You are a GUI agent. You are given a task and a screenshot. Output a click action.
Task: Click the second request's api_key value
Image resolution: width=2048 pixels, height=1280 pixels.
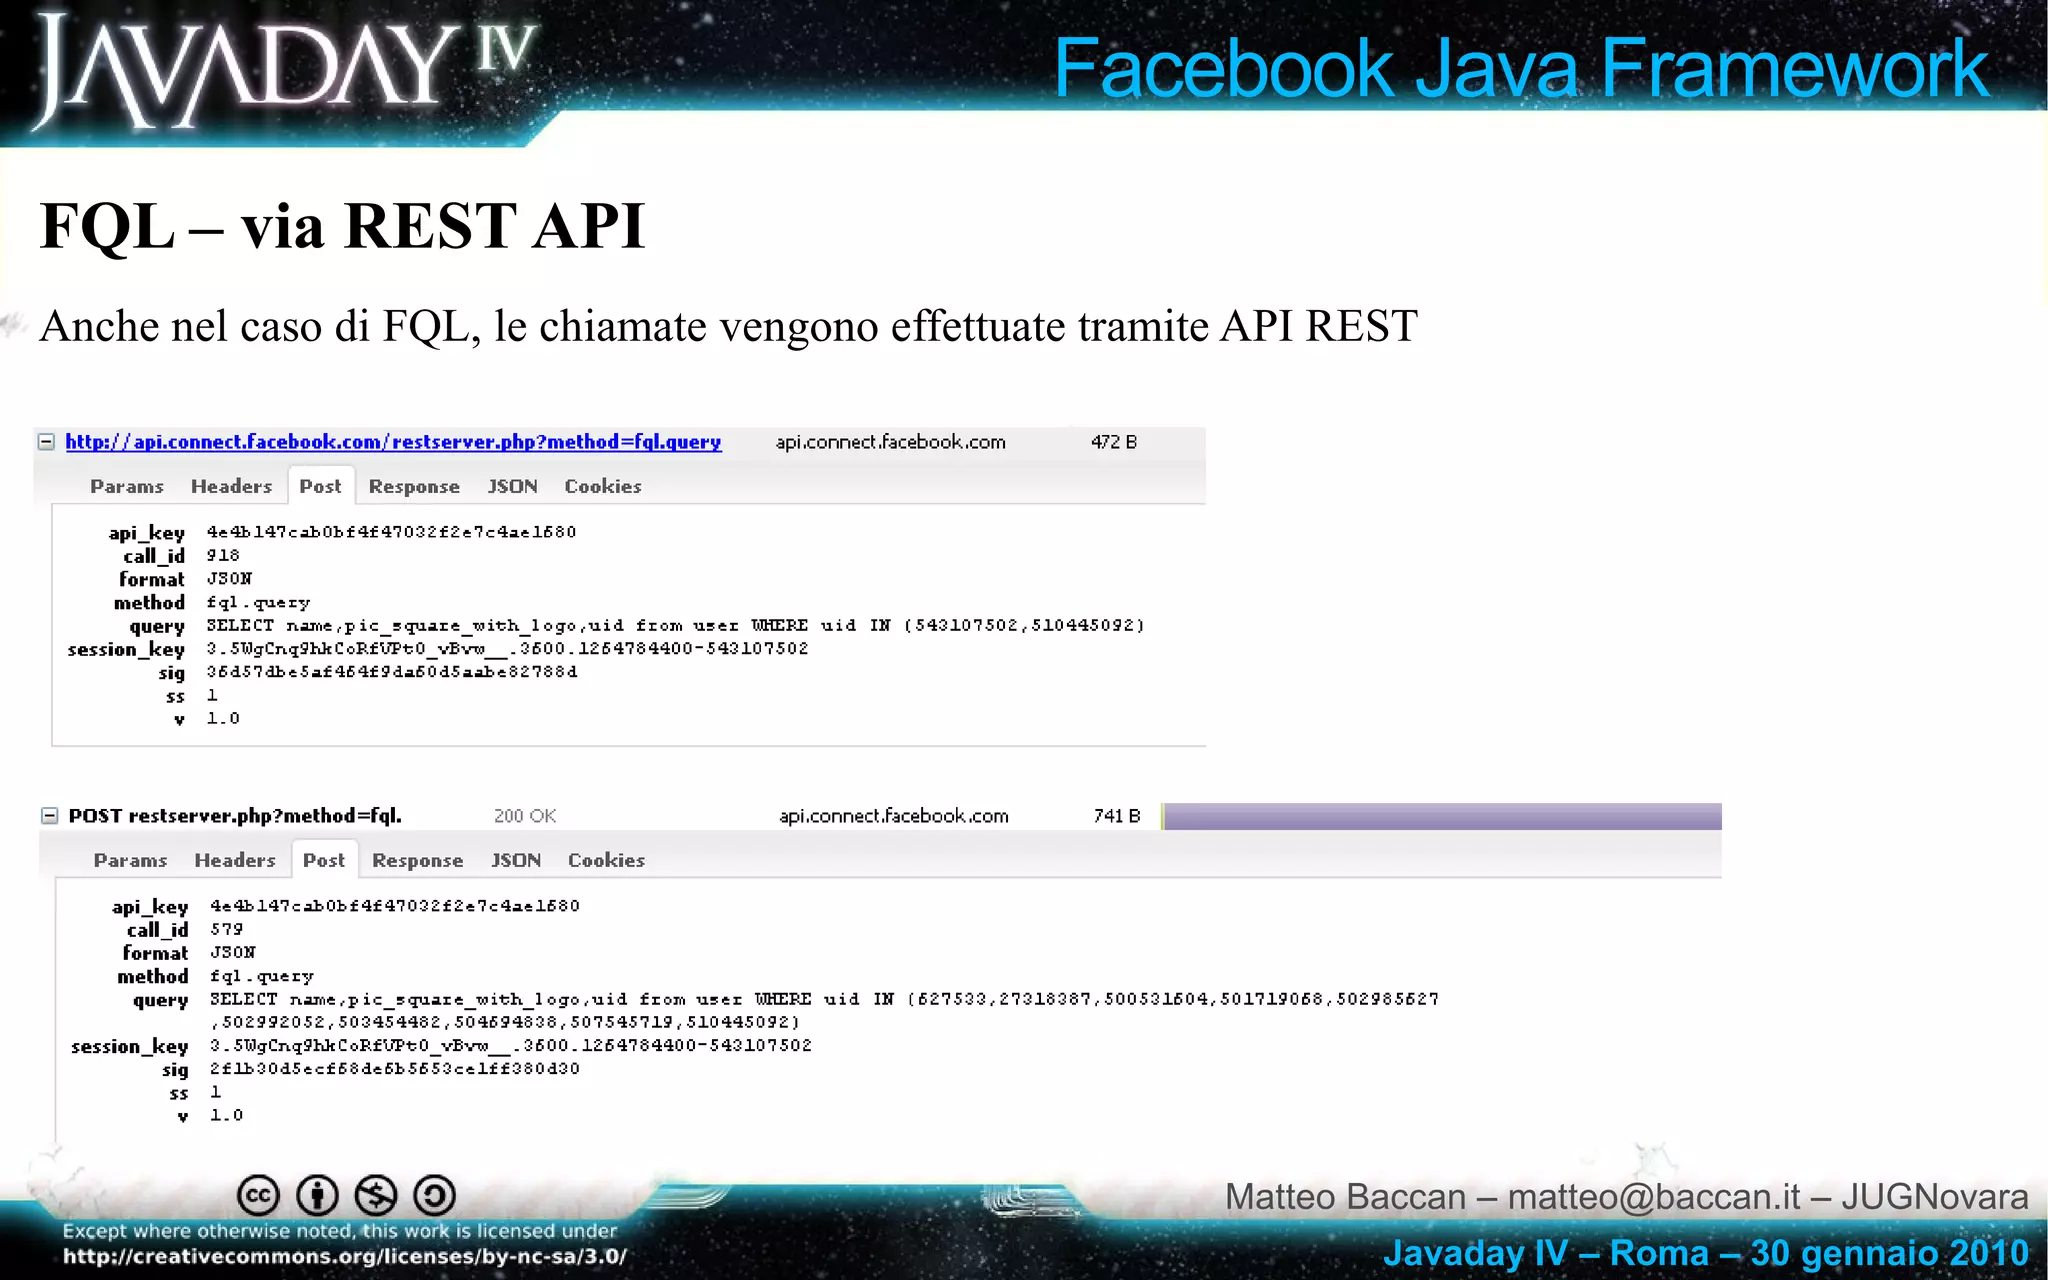click(x=395, y=906)
